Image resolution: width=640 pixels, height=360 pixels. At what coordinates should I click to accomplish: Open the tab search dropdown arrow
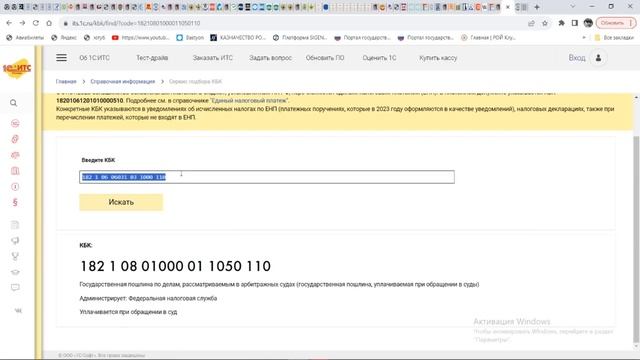[572, 7]
